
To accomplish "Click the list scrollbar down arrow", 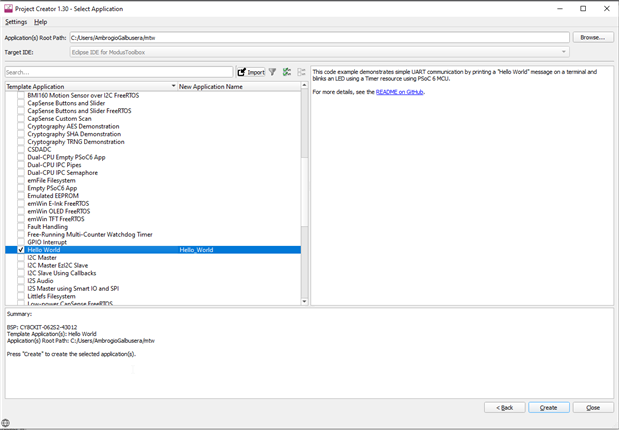I will 304,302.
